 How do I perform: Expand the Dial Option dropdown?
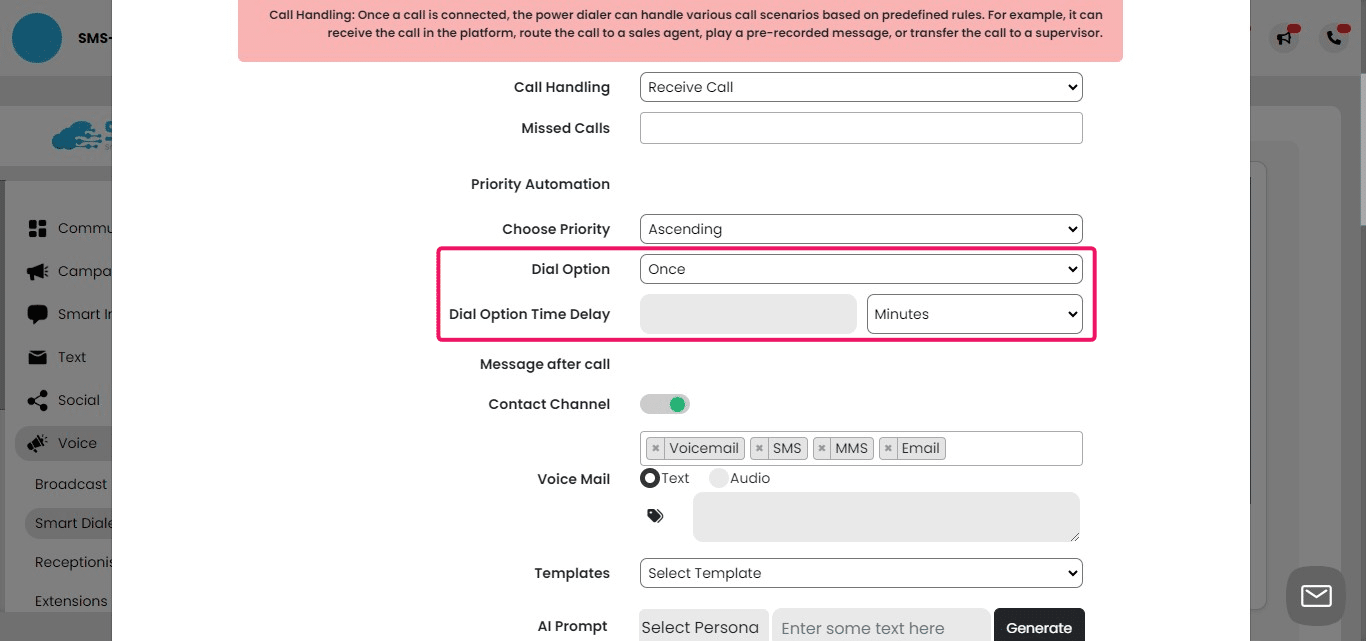[860, 268]
